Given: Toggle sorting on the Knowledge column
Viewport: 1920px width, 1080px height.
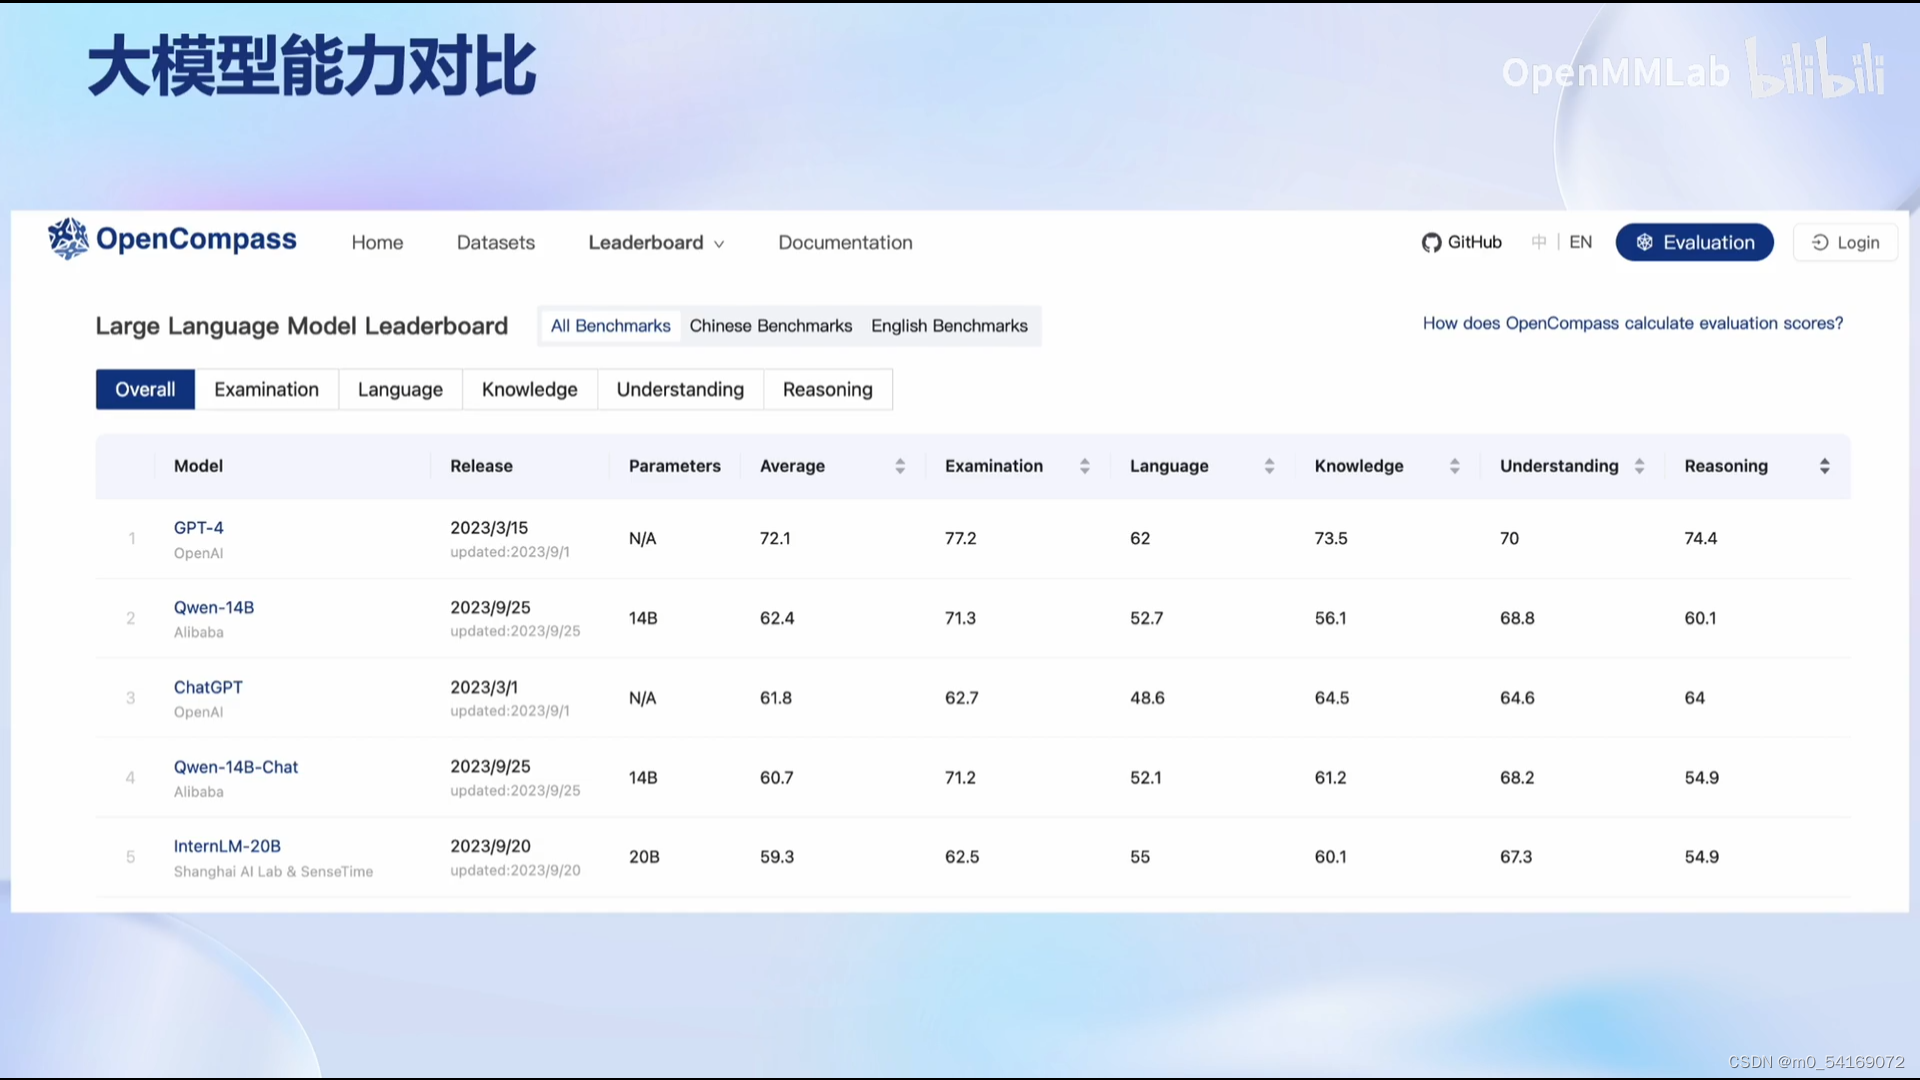Looking at the screenshot, I should 1455,465.
